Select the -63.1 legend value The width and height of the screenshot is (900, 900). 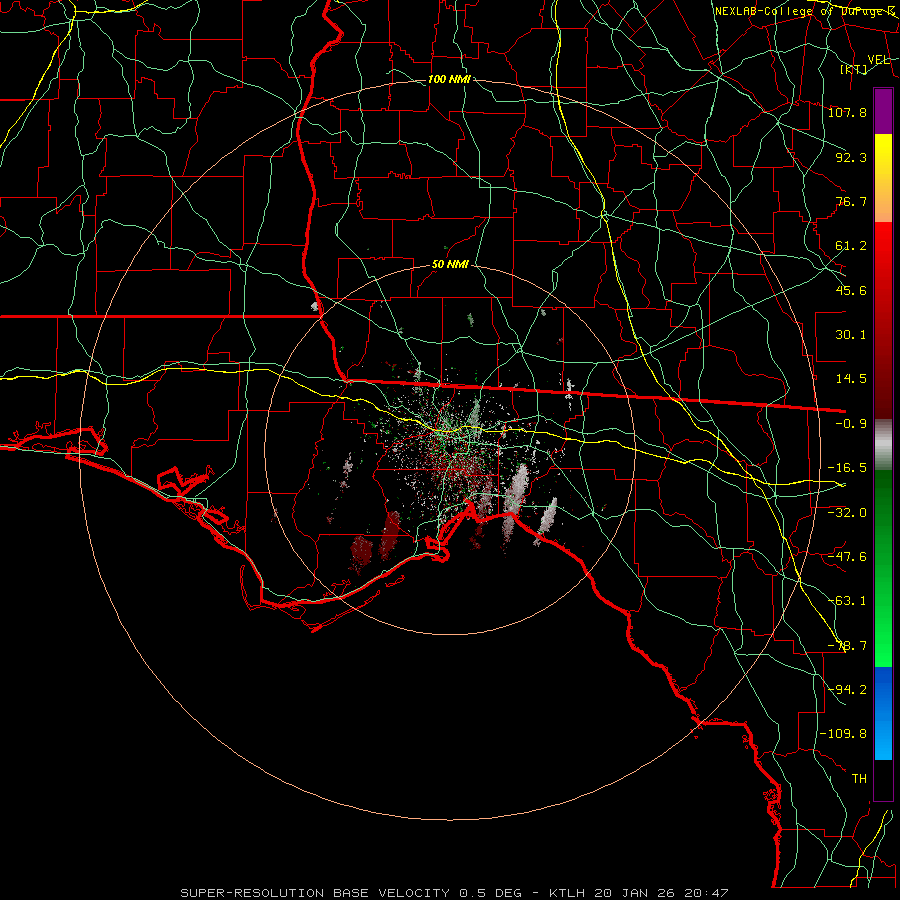(847, 601)
